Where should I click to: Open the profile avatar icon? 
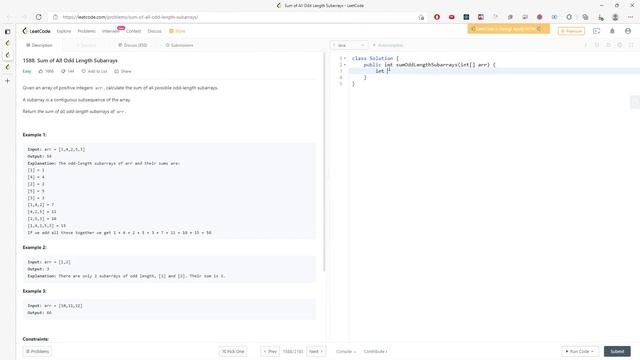coord(628,31)
